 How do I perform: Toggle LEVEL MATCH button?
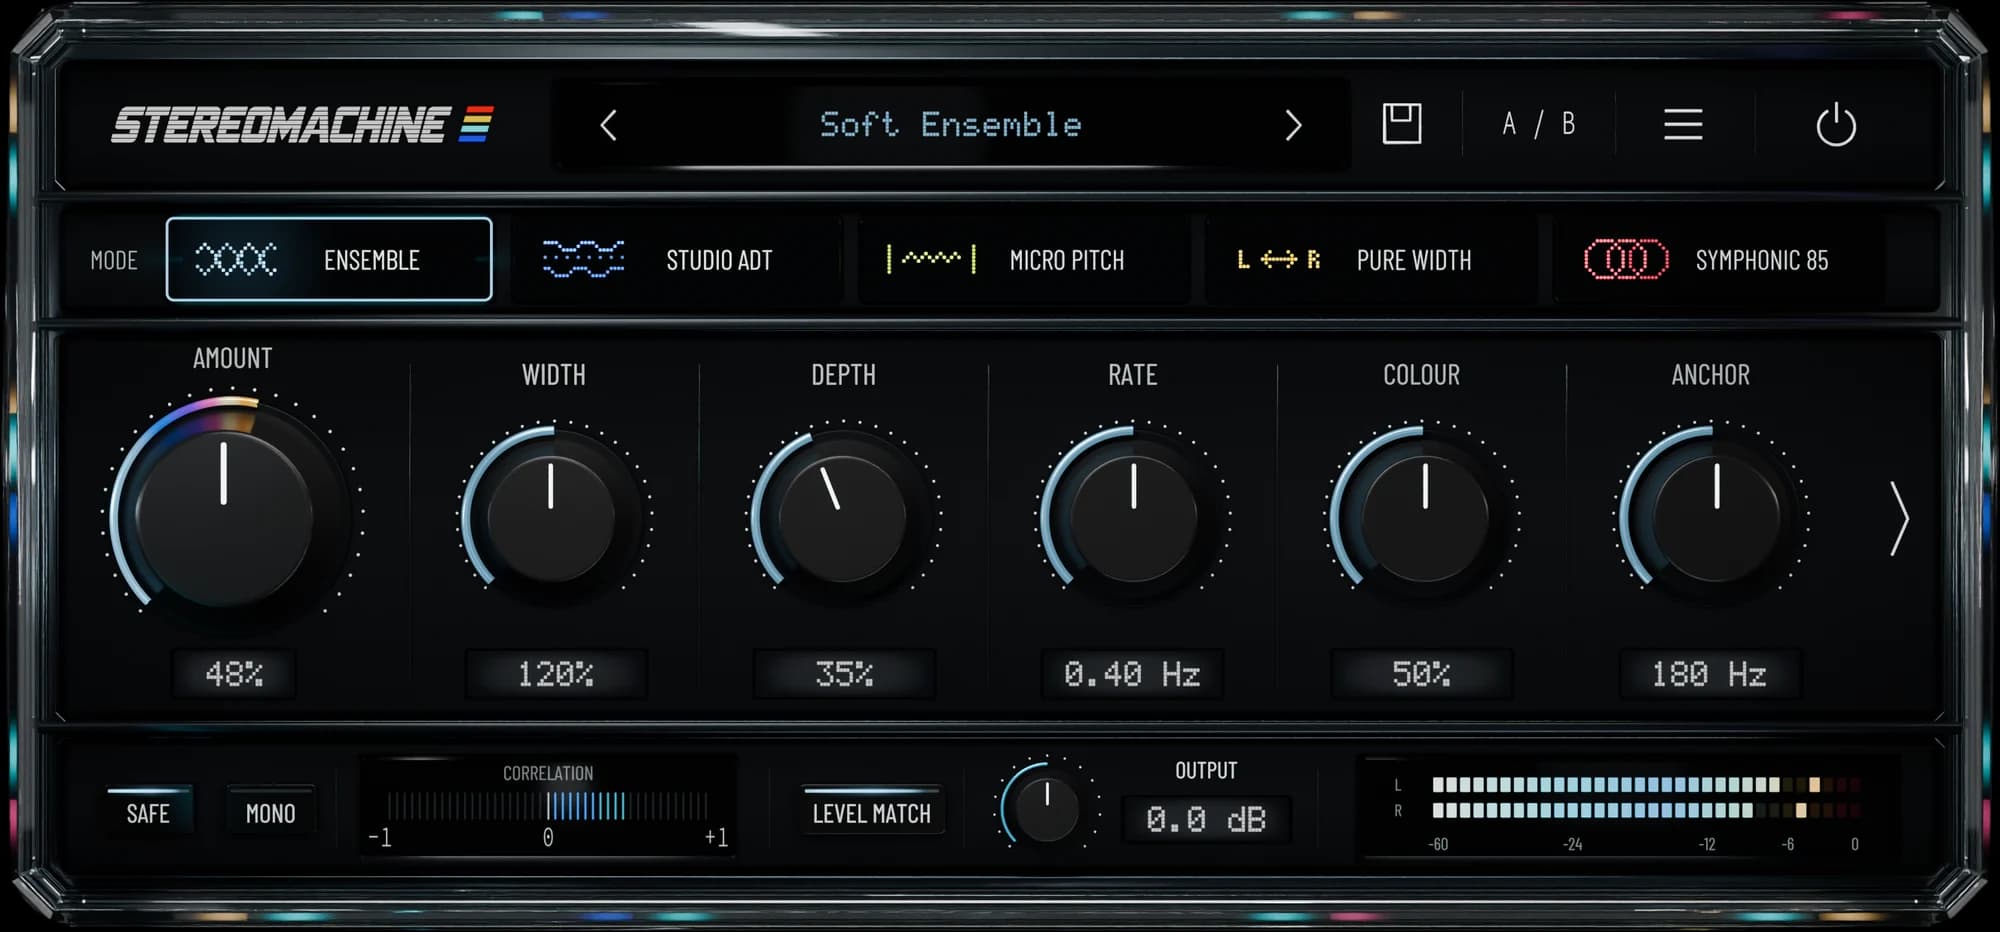tap(871, 813)
